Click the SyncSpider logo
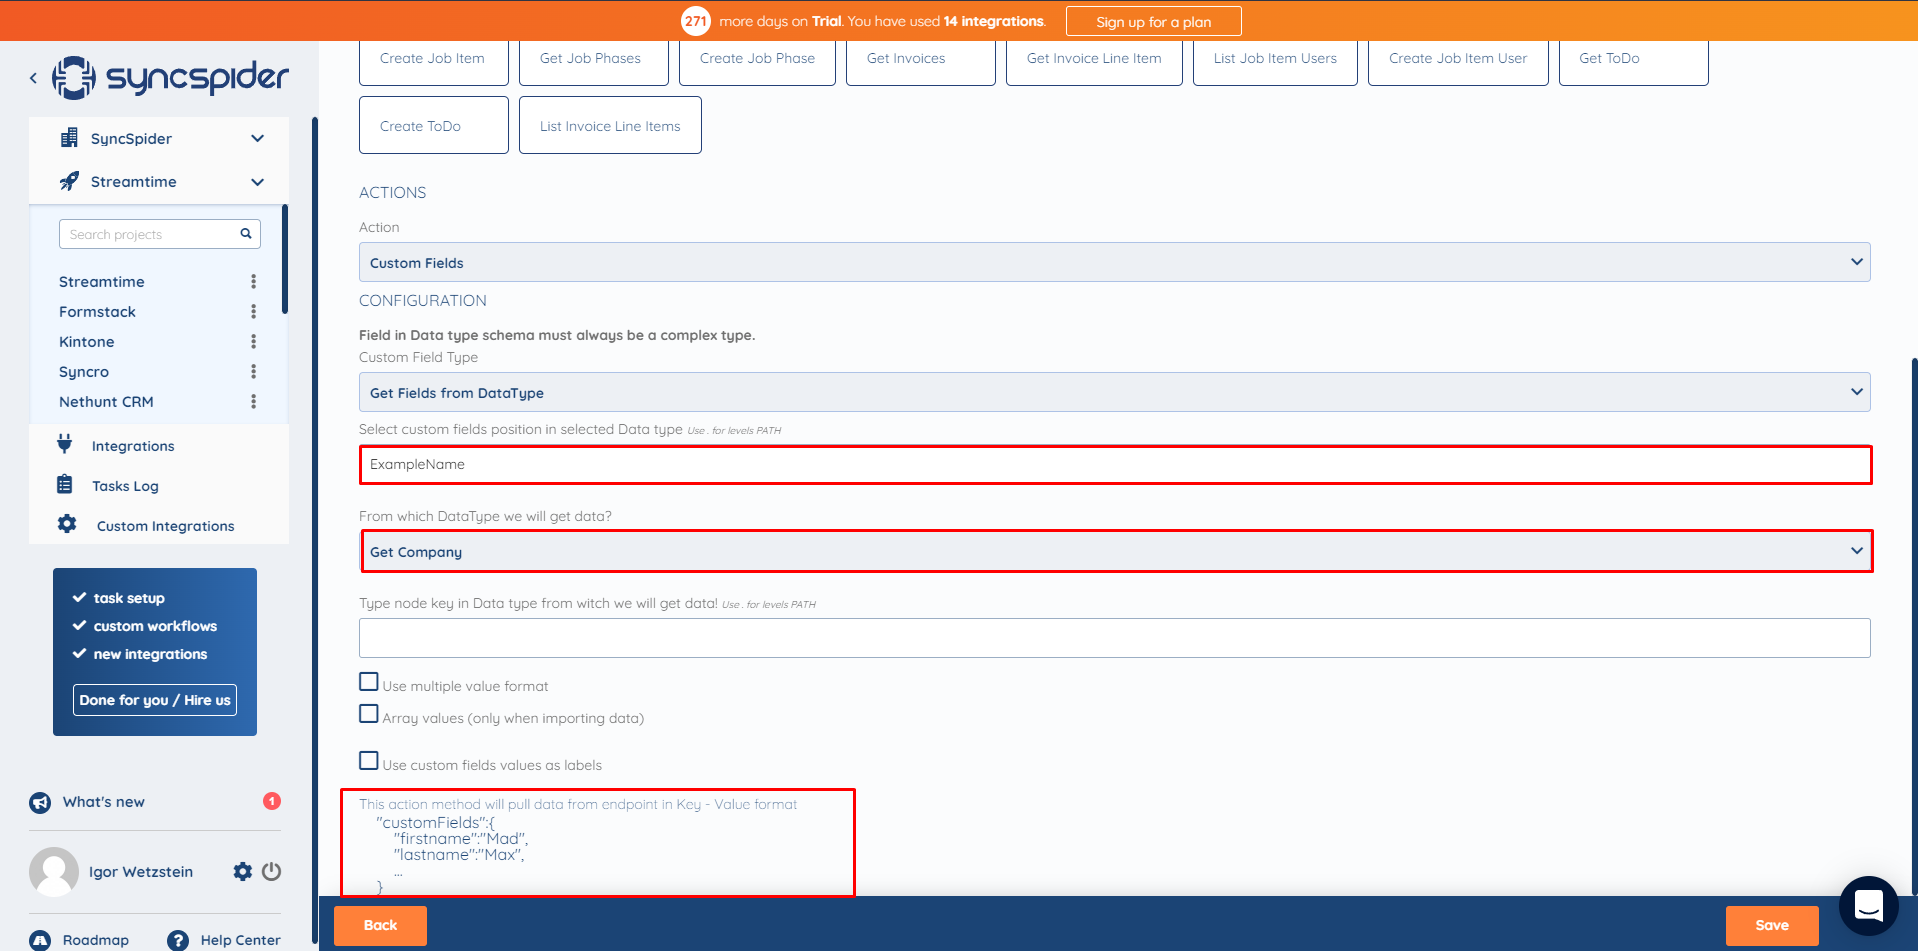The width and height of the screenshot is (1918, 951). click(x=170, y=77)
